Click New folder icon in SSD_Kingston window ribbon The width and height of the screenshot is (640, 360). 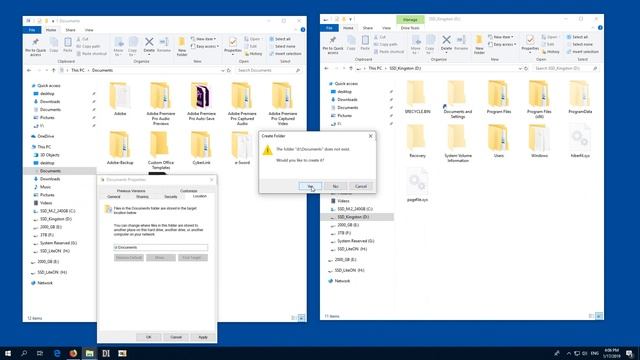click(479, 44)
